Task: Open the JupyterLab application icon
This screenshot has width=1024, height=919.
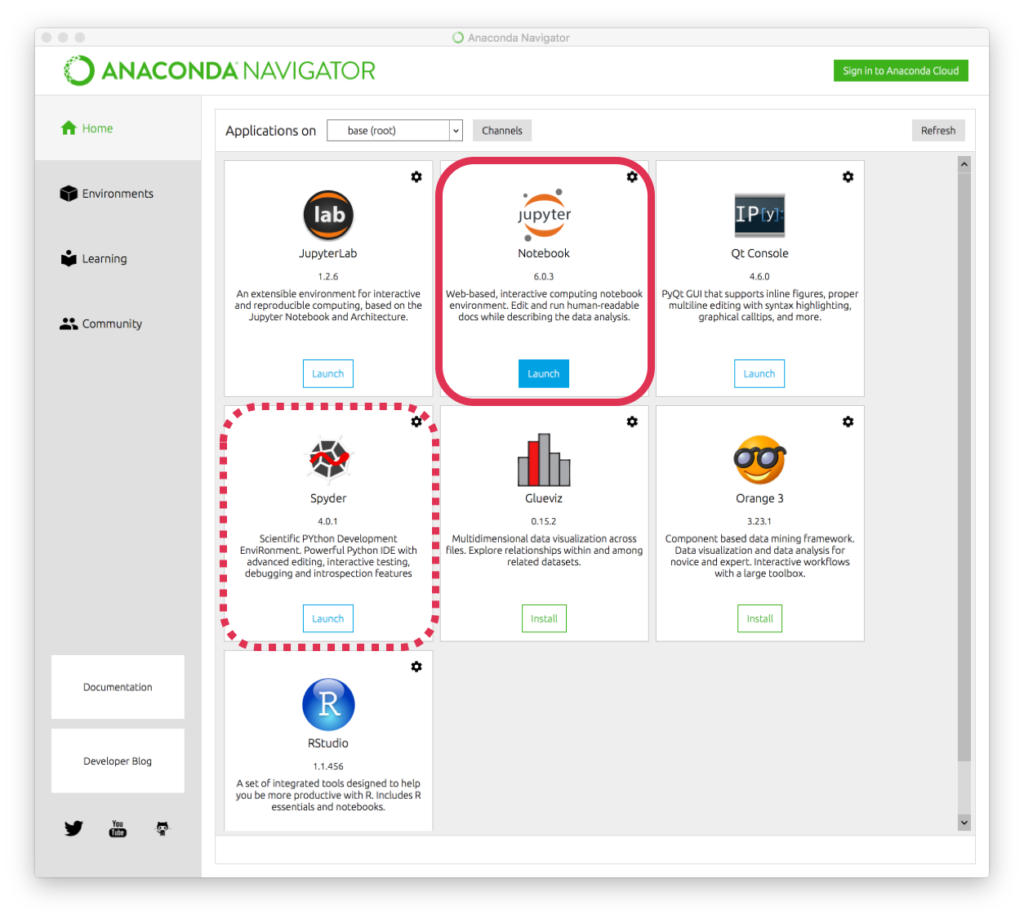Action: tap(328, 214)
